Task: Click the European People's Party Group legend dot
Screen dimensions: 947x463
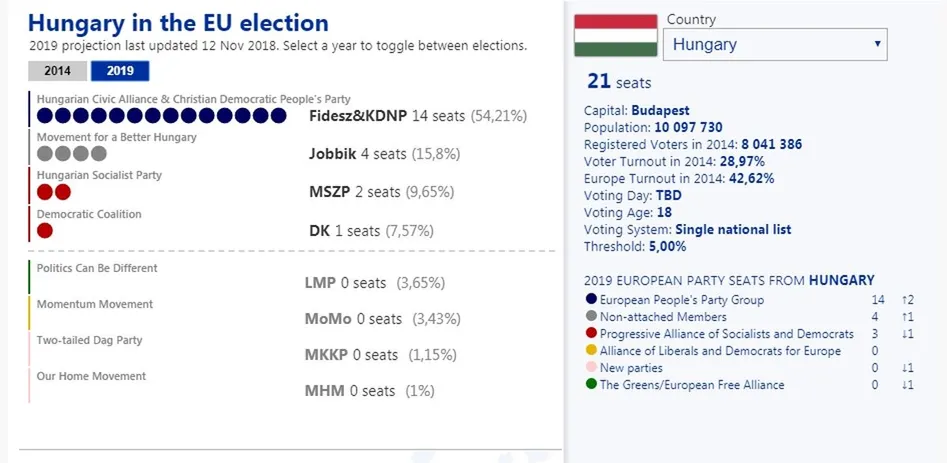Action: (592, 300)
